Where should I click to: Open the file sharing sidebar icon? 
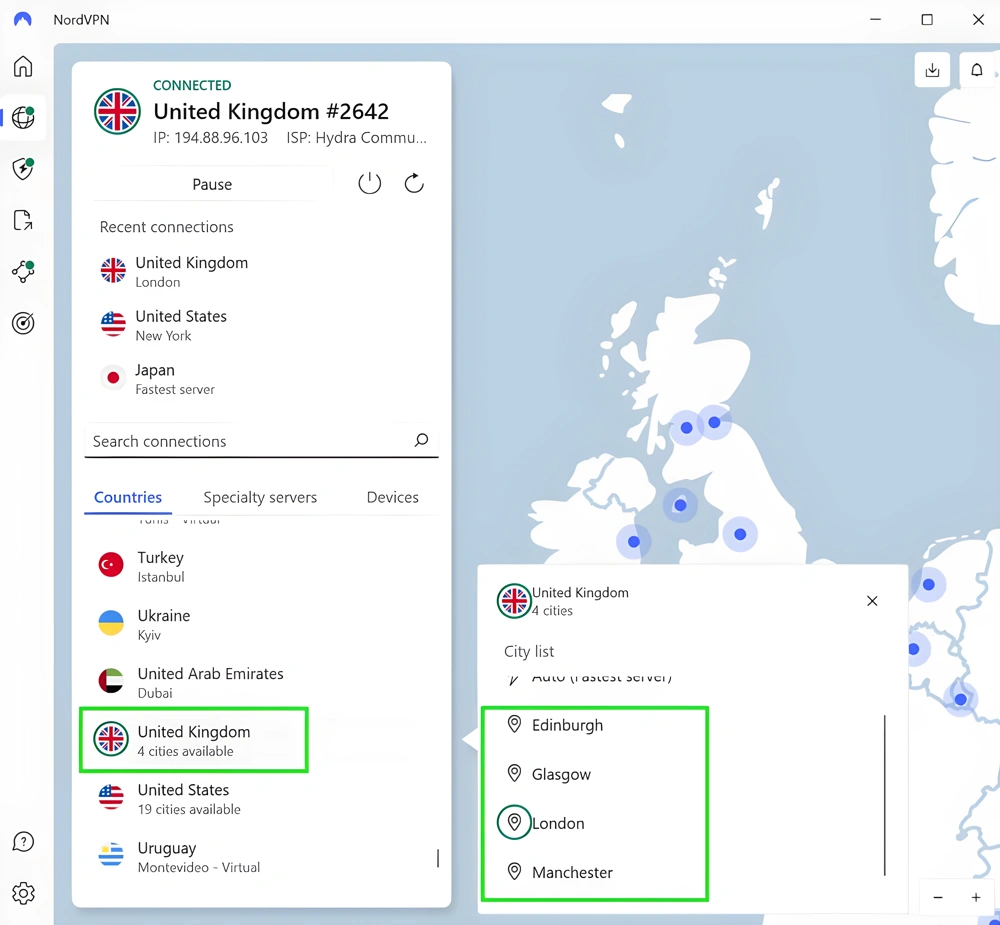tap(23, 220)
